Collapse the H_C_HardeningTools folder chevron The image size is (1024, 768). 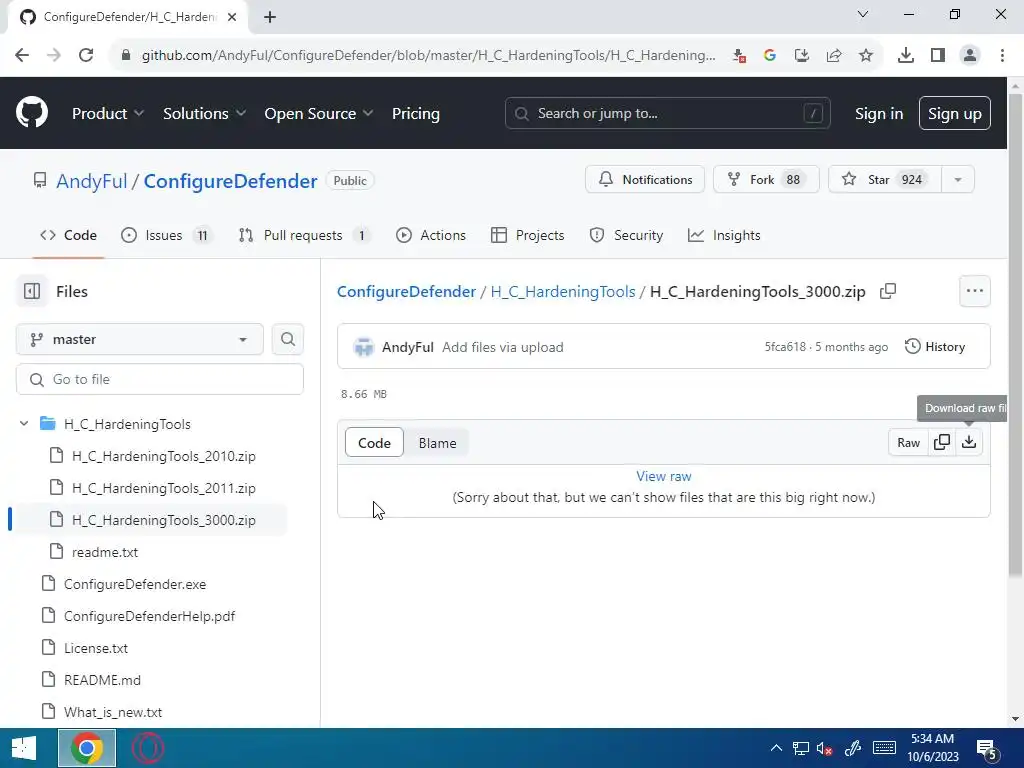coord(24,424)
